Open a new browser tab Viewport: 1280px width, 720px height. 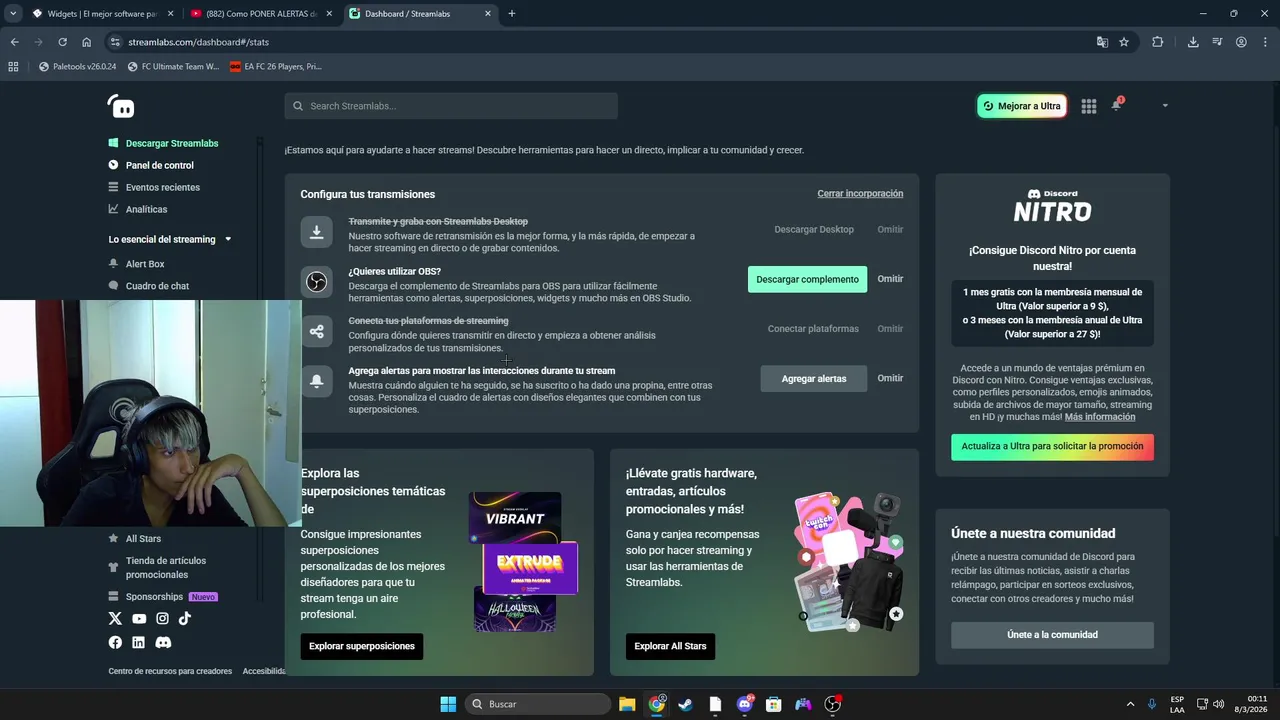click(x=511, y=14)
